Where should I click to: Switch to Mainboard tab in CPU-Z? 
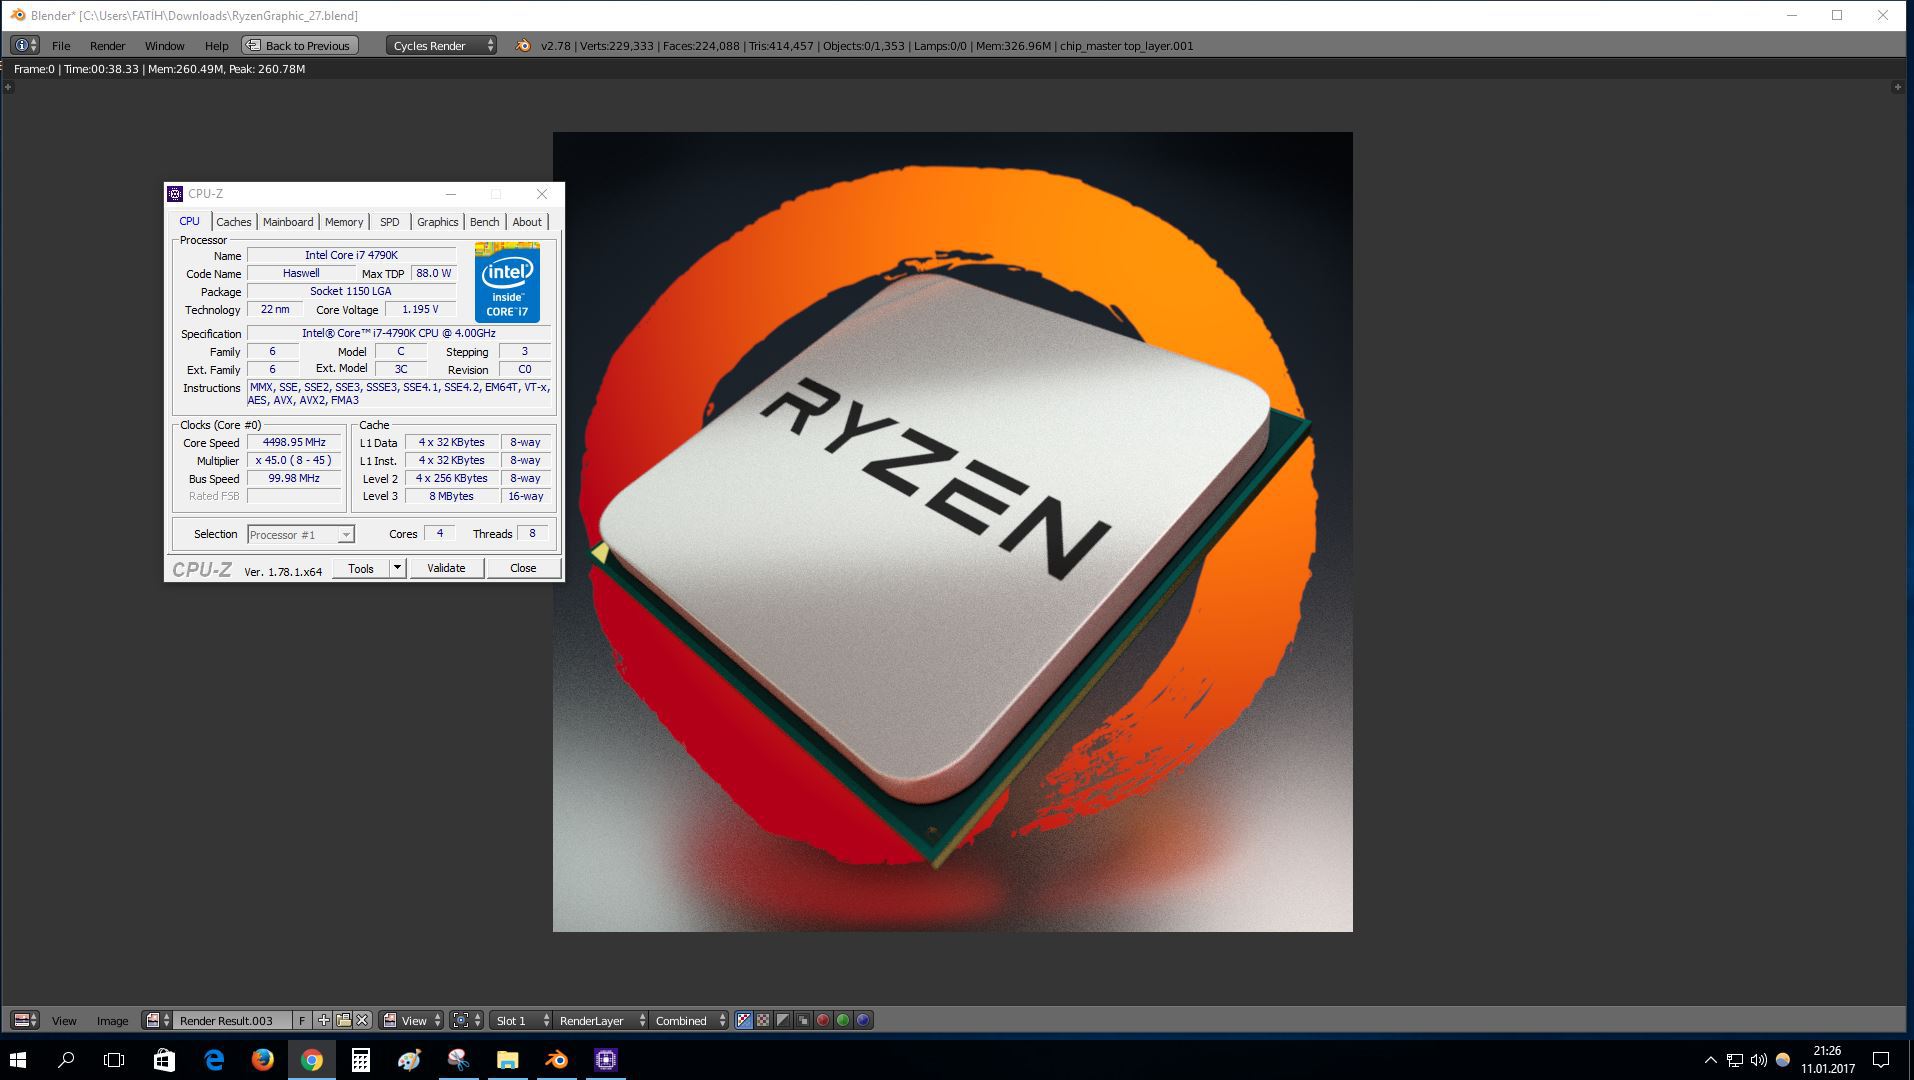click(x=288, y=222)
